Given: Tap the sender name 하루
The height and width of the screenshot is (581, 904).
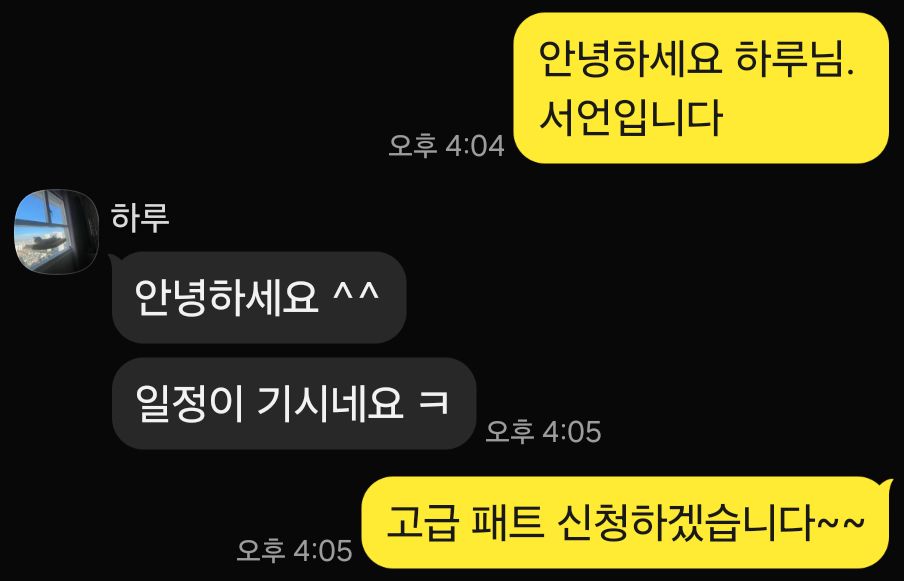Looking at the screenshot, I should click(140, 218).
